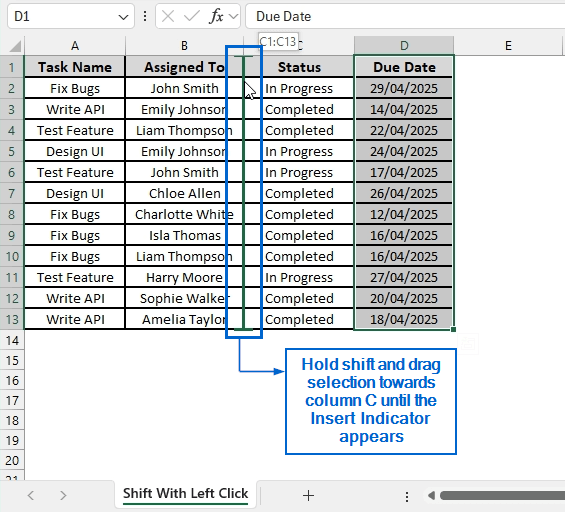Click the Due Date header cell
The width and height of the screenshot is (565, 512).
(x=404, y=67)
